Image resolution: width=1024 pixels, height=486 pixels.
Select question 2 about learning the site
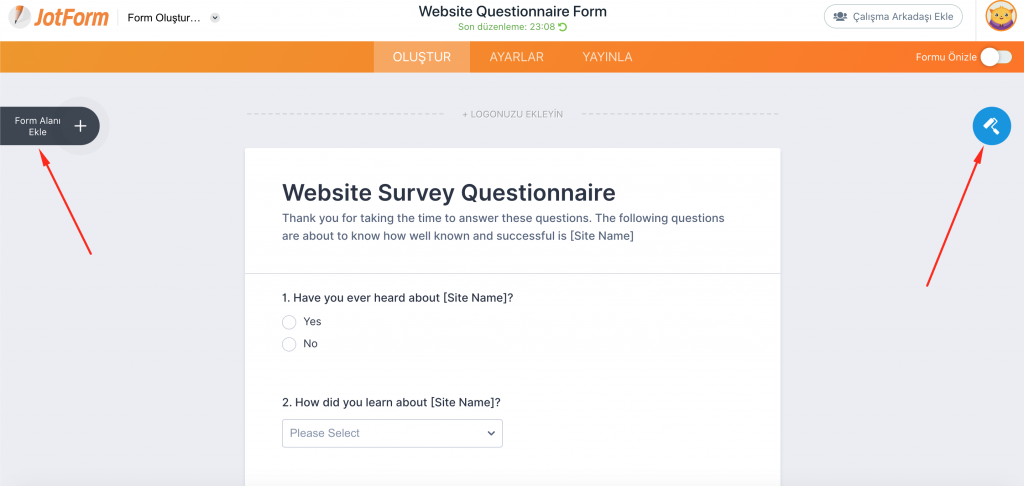pyautogui.click(x=391, y=402)
